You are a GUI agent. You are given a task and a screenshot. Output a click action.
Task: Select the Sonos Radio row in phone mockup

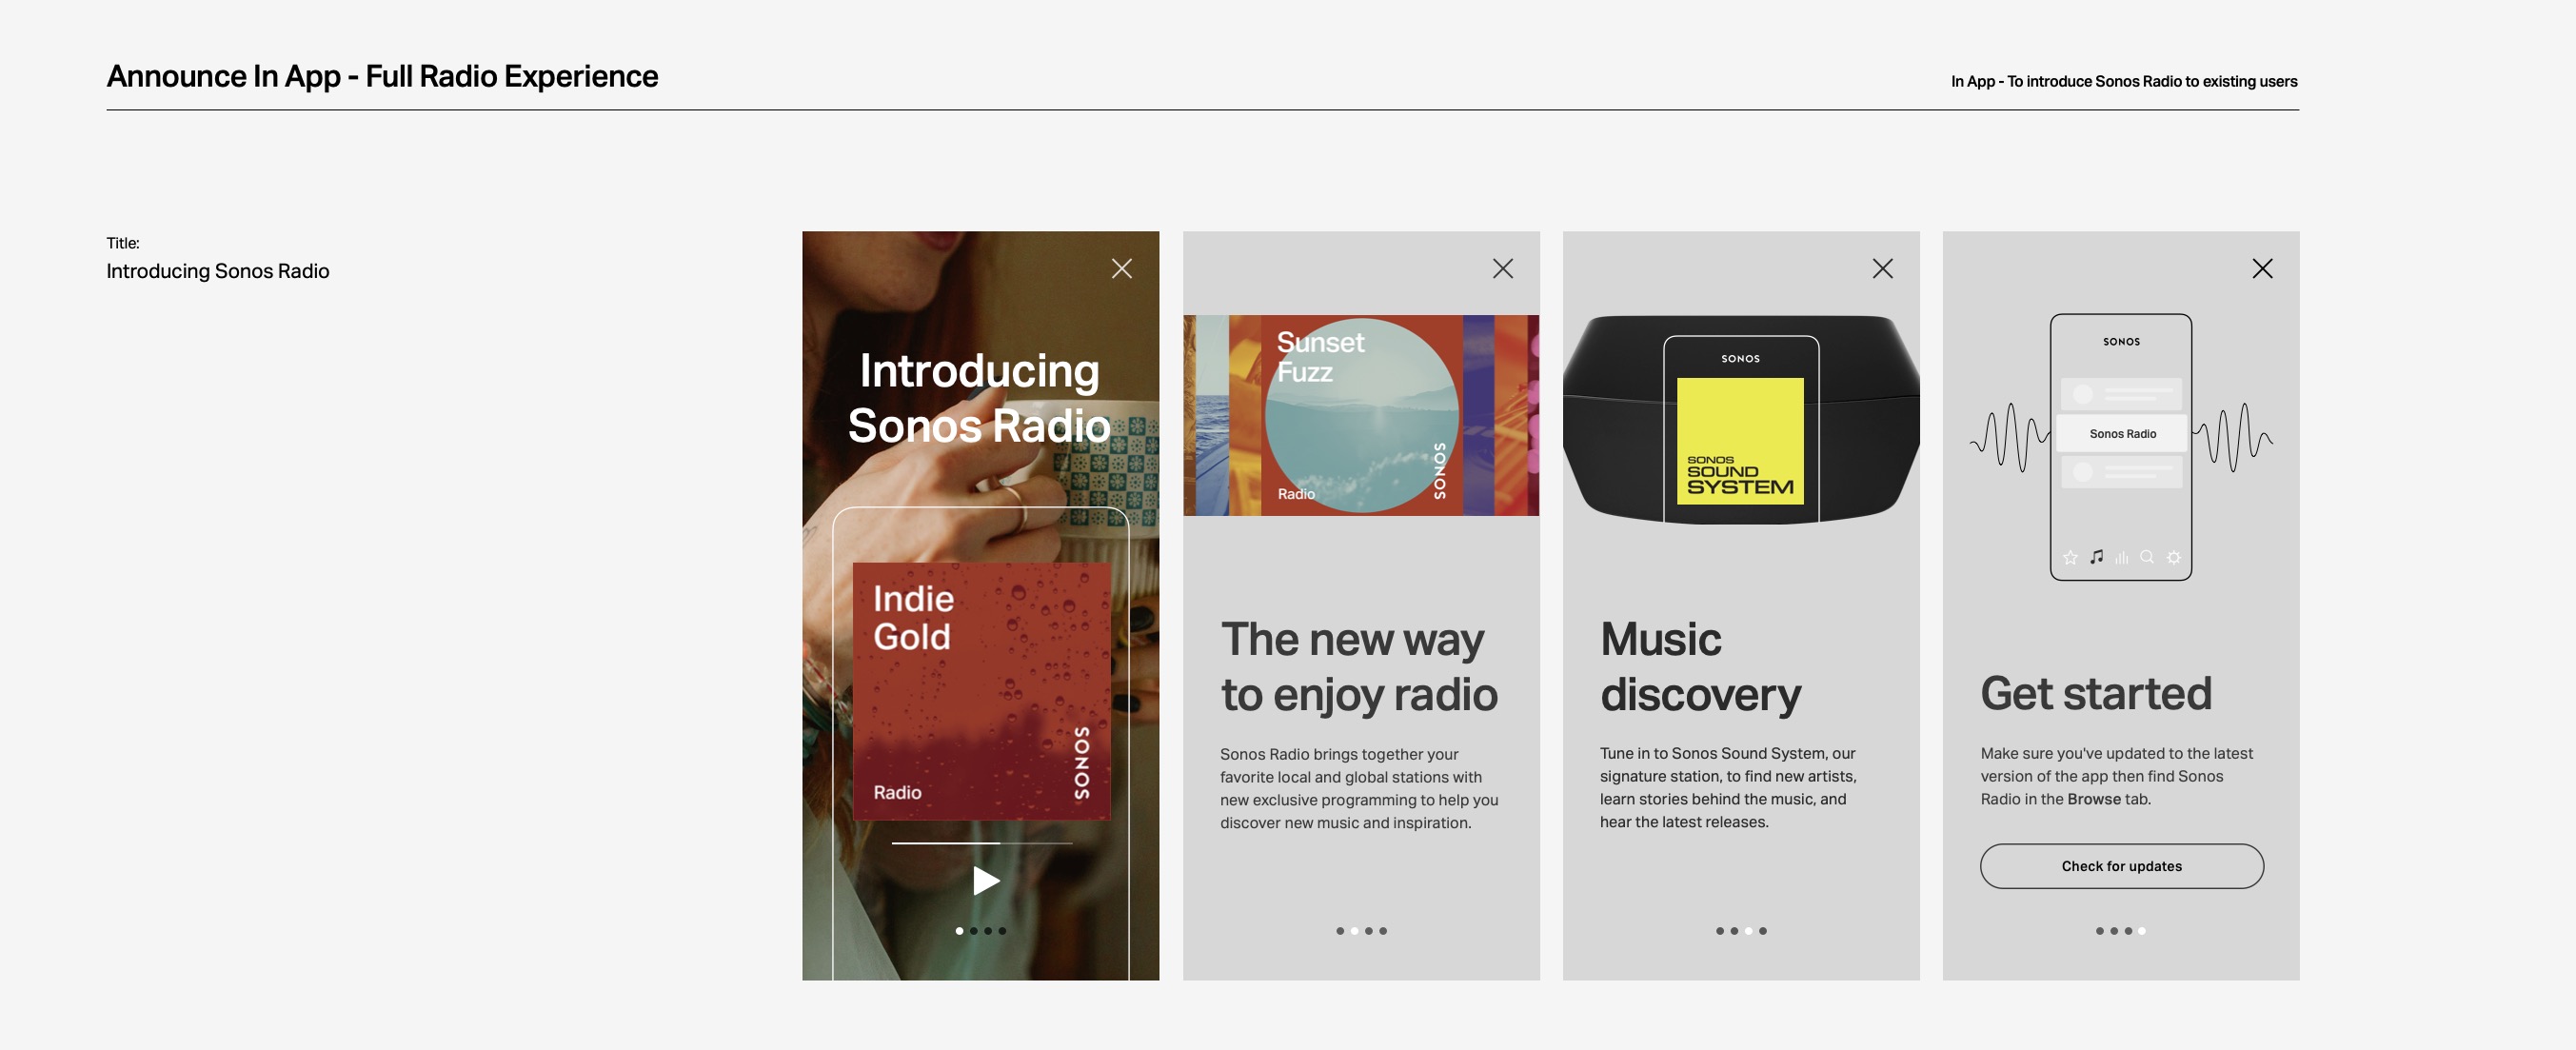[x=2121, y=434]
